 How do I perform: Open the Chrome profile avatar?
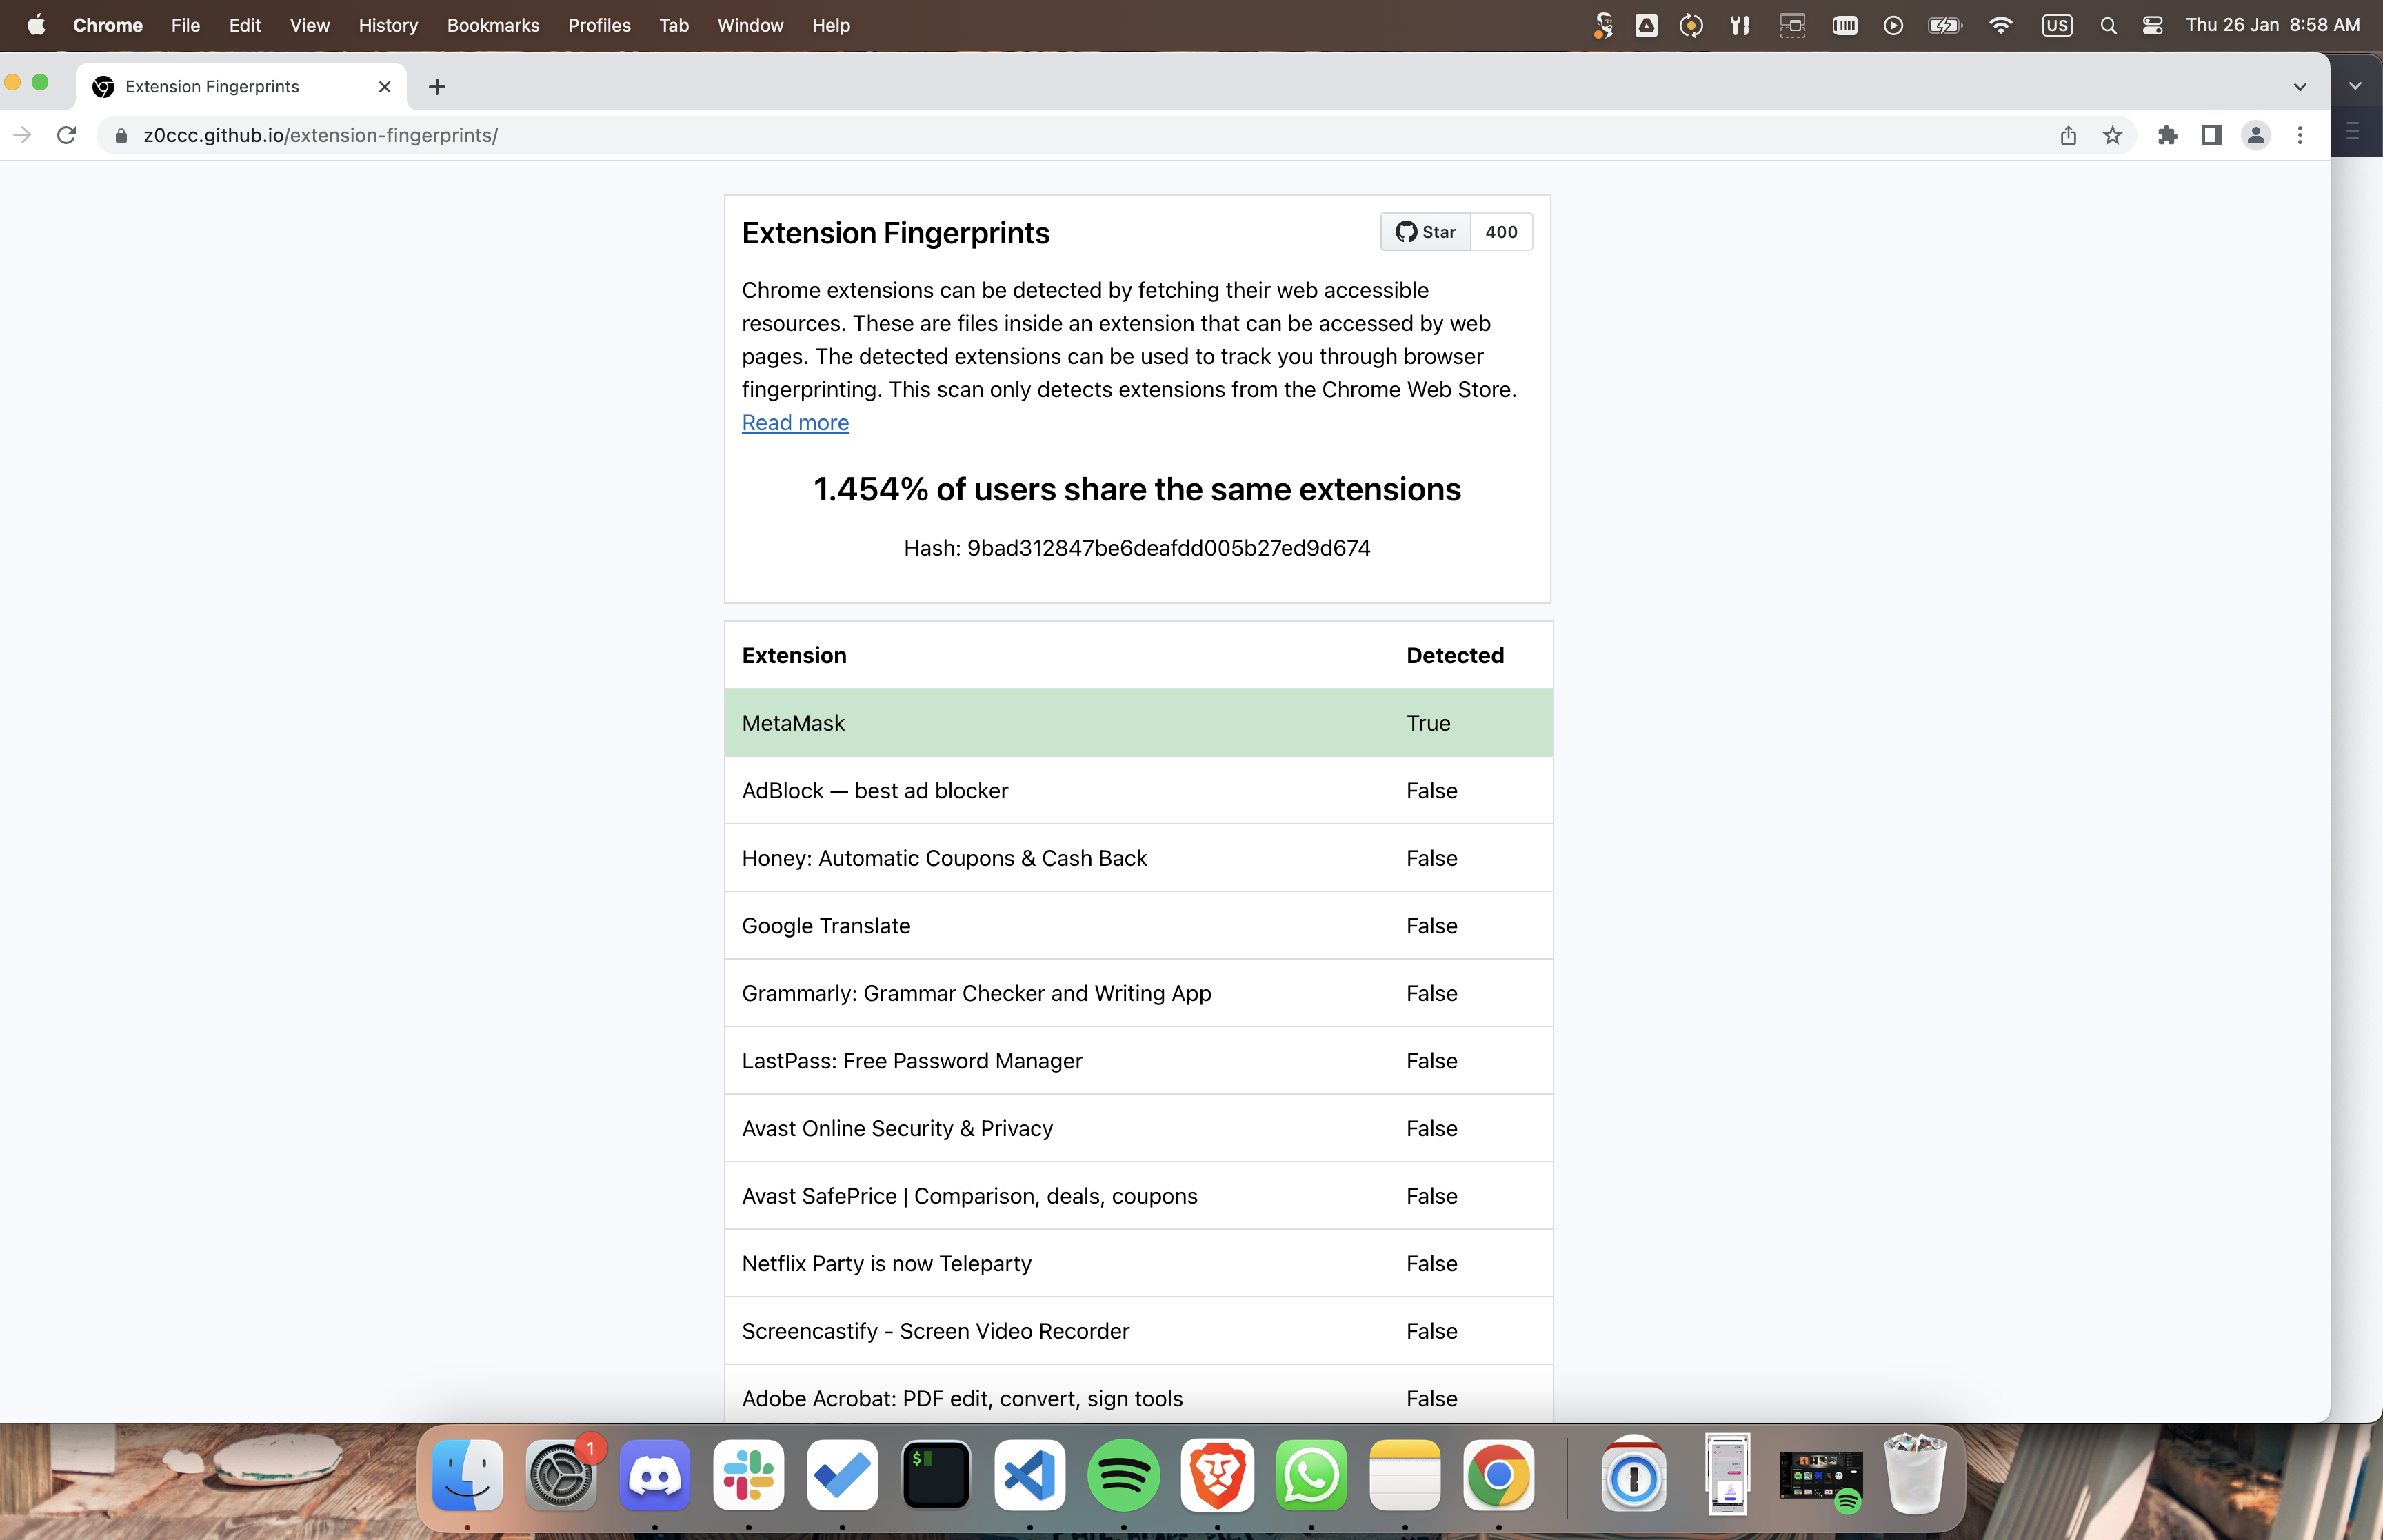click(x=2255, y=135)
